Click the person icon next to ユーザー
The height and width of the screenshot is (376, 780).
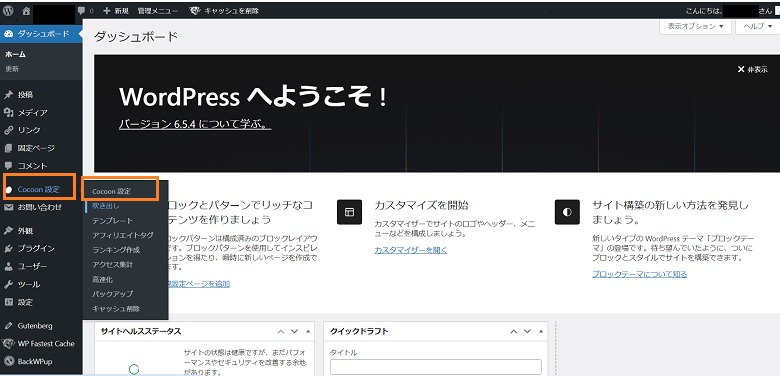(x=8, y=267)
